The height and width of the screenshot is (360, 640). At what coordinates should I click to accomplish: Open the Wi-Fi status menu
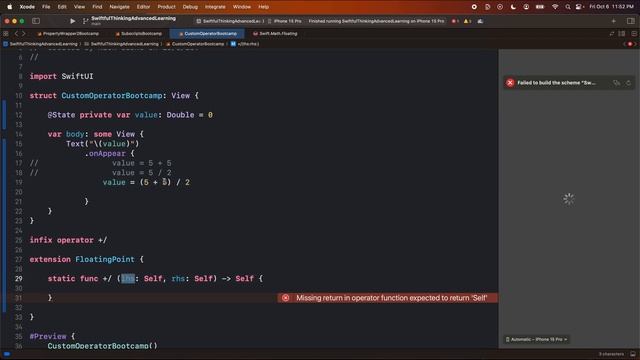tap(555, 7)
